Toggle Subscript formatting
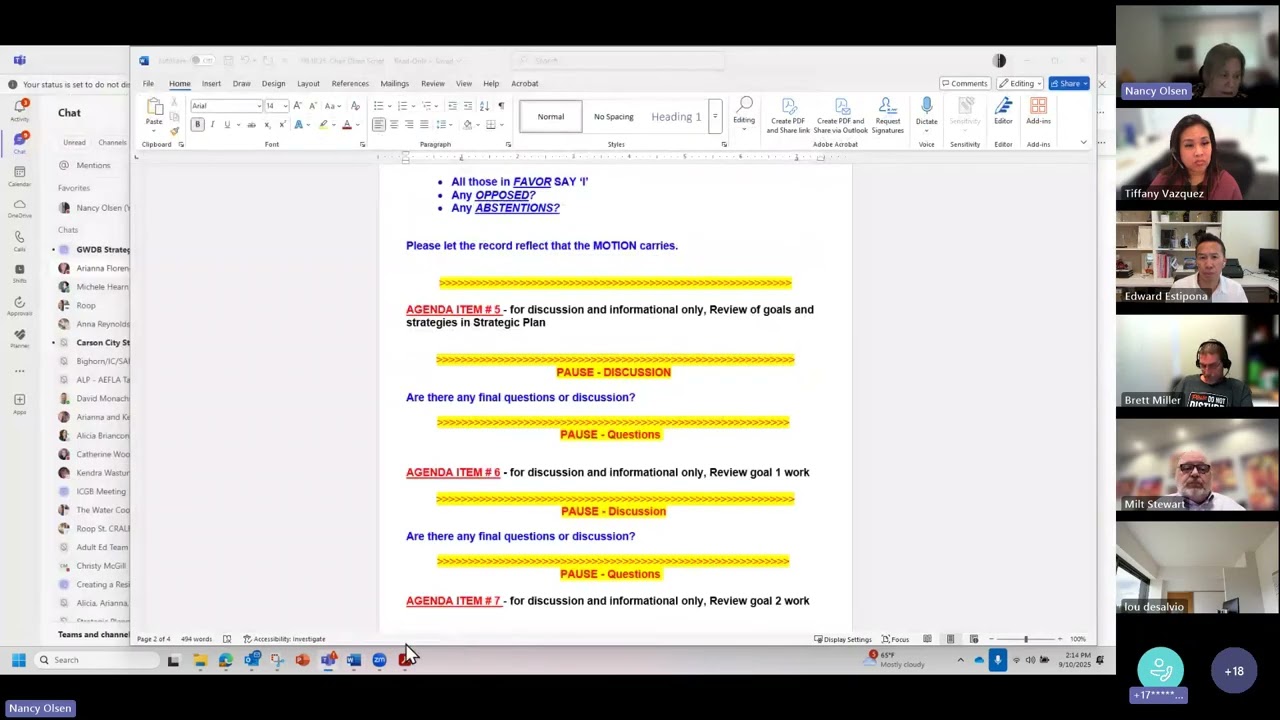Screen dimensions: 1280x720 267,125
